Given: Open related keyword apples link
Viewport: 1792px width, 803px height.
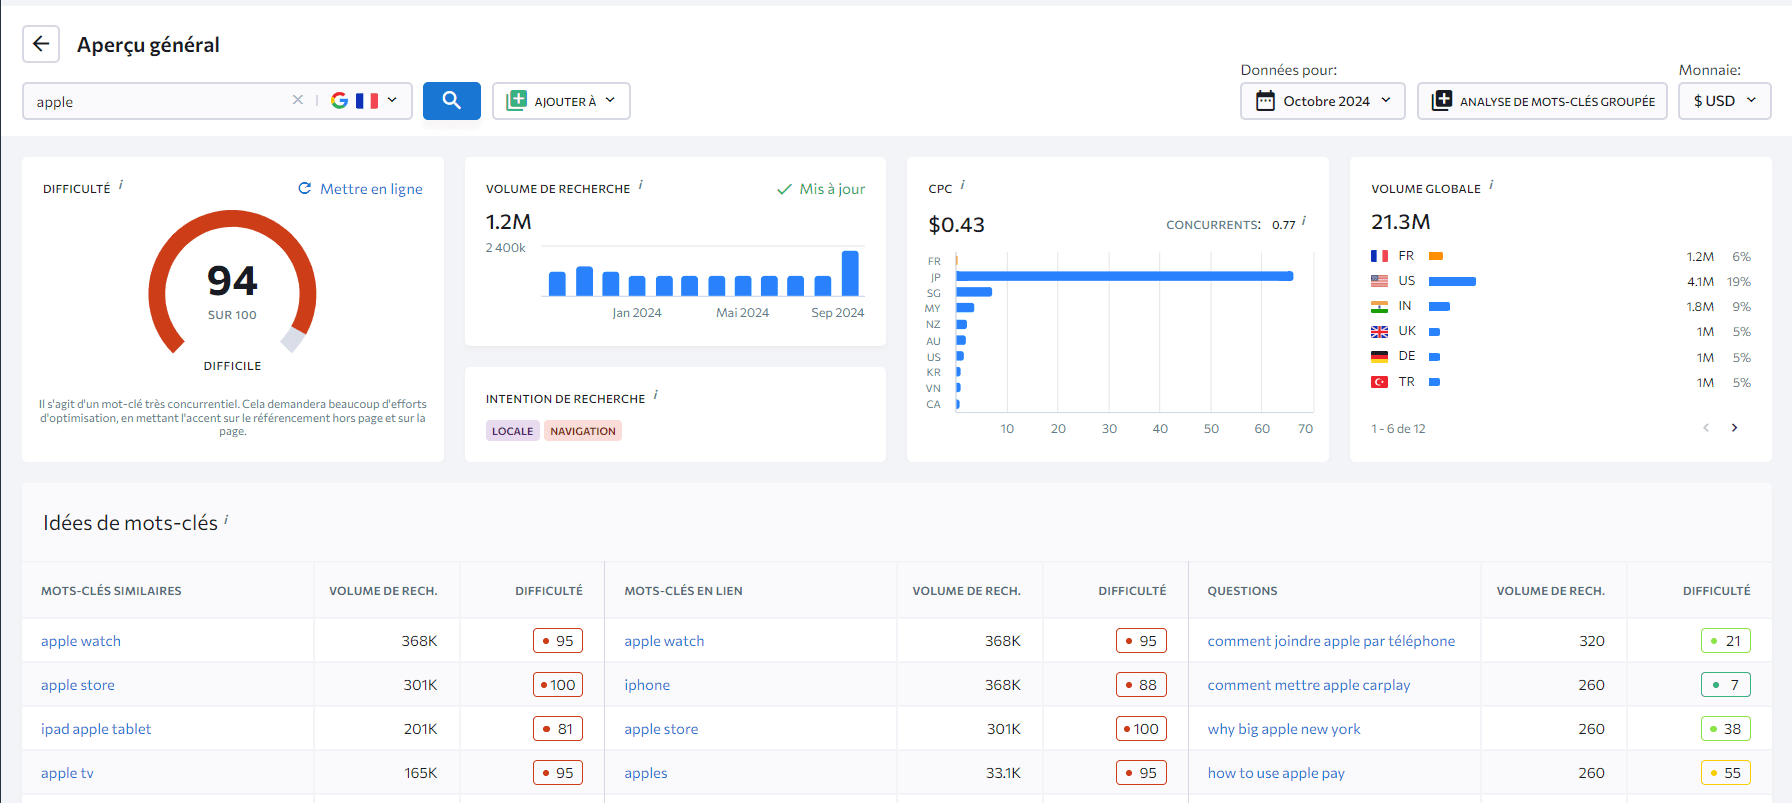Looking at the screenshot, I should (x=646, y=773).
